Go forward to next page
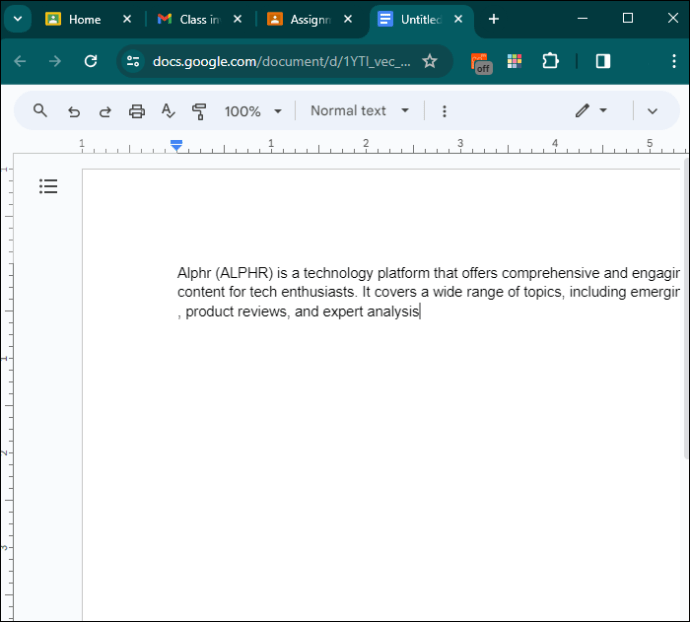Screen dimensions: 690x622 coord(55,61)
